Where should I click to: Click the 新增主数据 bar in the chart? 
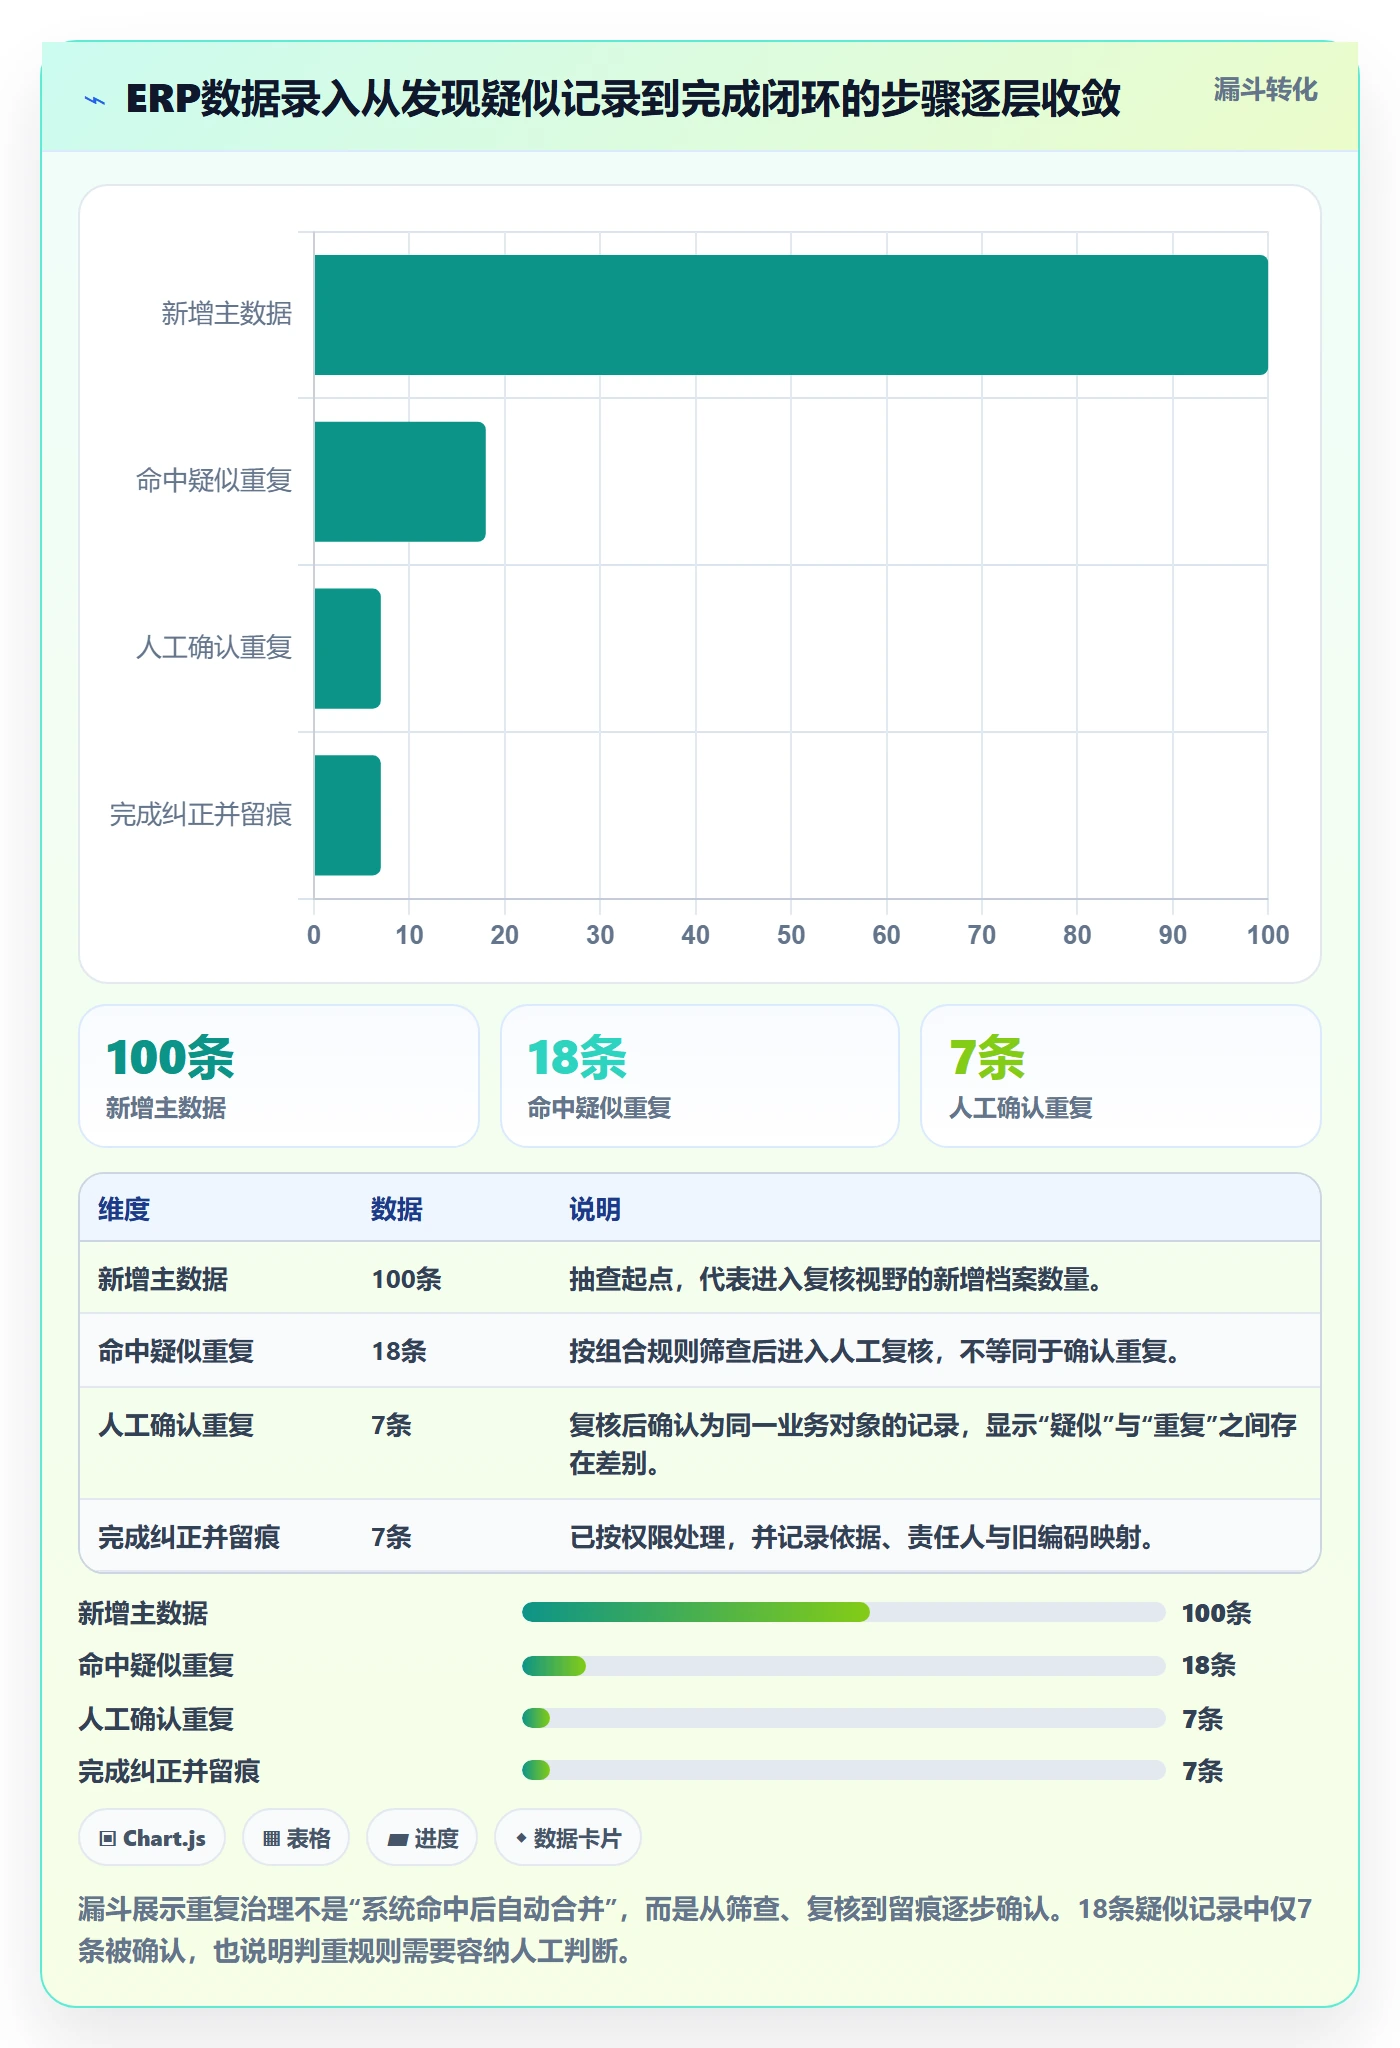(791, 315)
